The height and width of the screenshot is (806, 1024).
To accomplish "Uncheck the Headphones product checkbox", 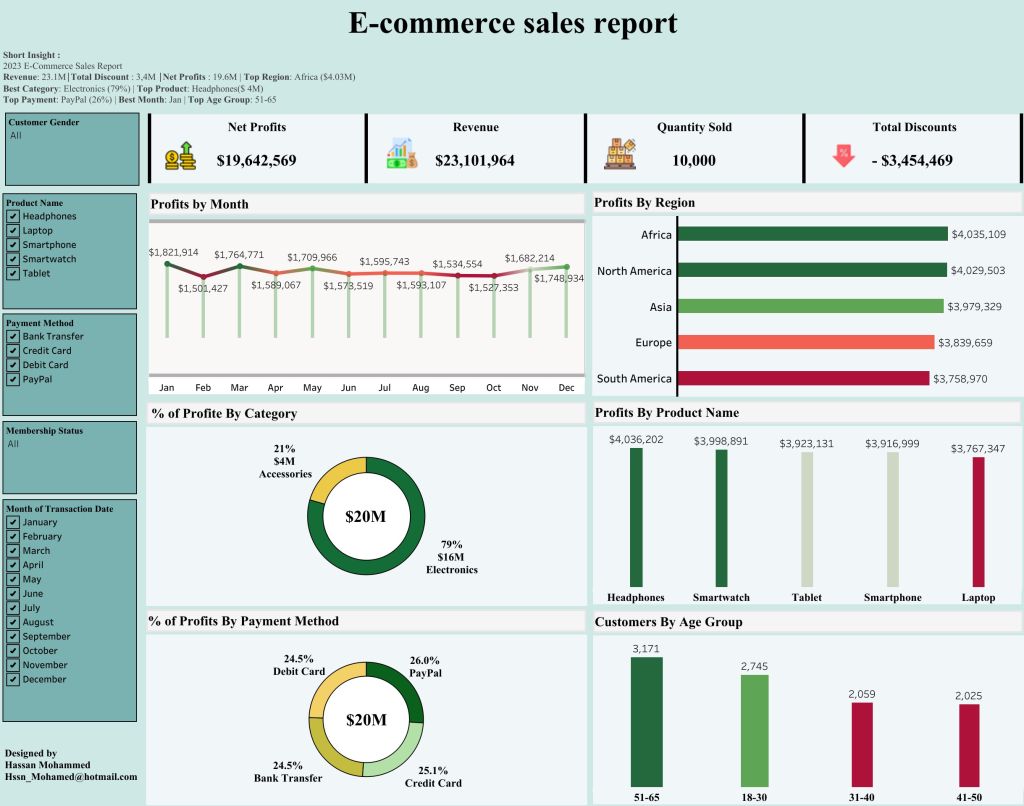I will pos(13,216).
